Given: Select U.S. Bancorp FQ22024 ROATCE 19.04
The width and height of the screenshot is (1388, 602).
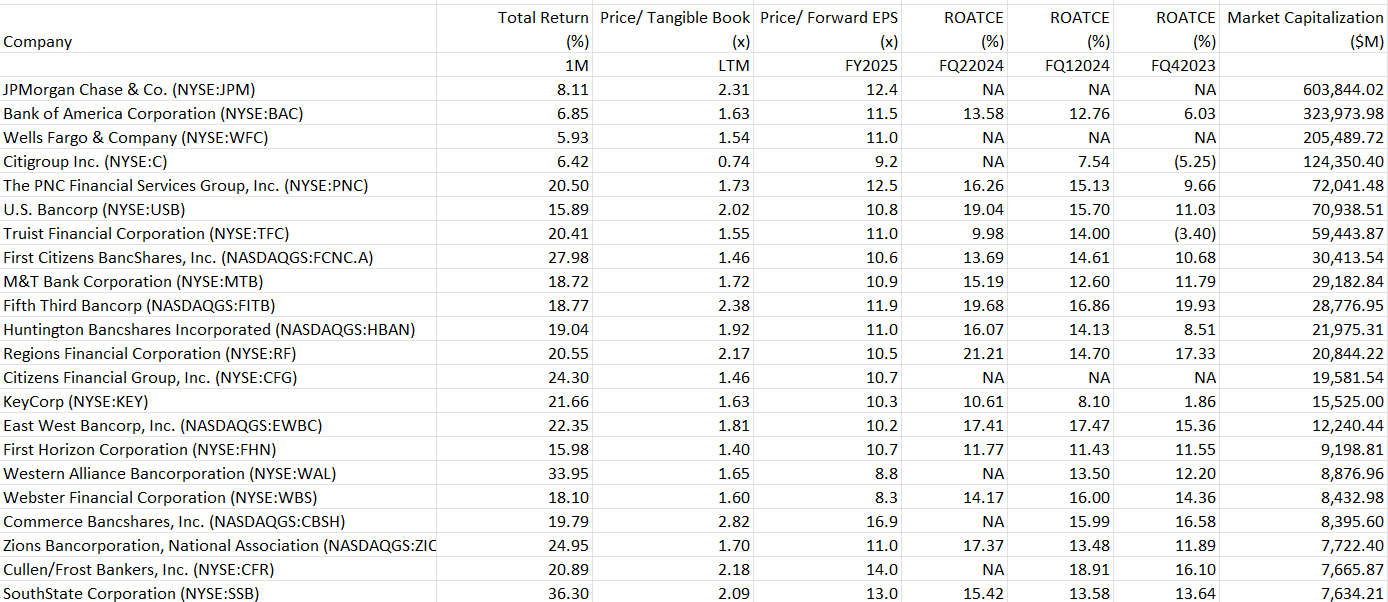Looking at the screenshot, I should (x=955, y=209).
